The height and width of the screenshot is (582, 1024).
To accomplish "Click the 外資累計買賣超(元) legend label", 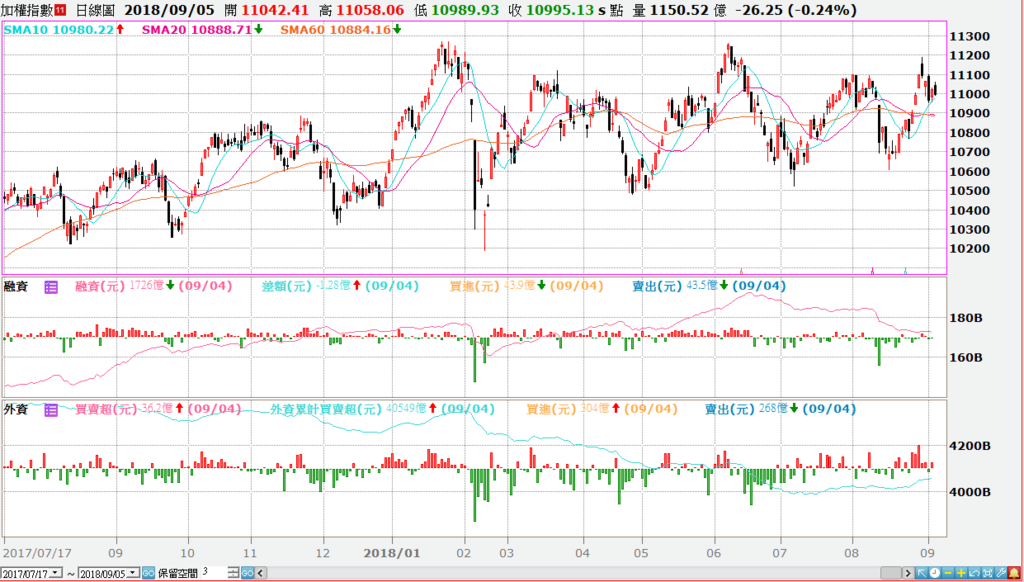I will tap(326, 410).
